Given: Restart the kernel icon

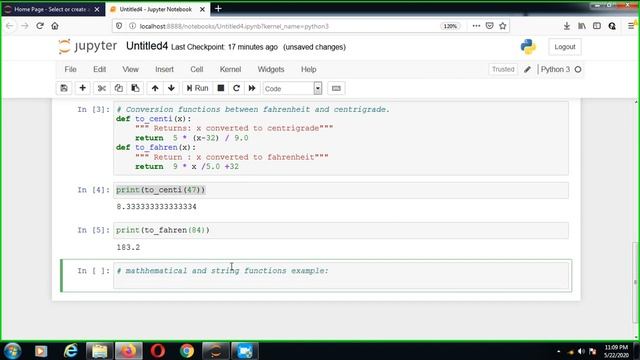Looking at the screenshot, I should coord(236,88).
